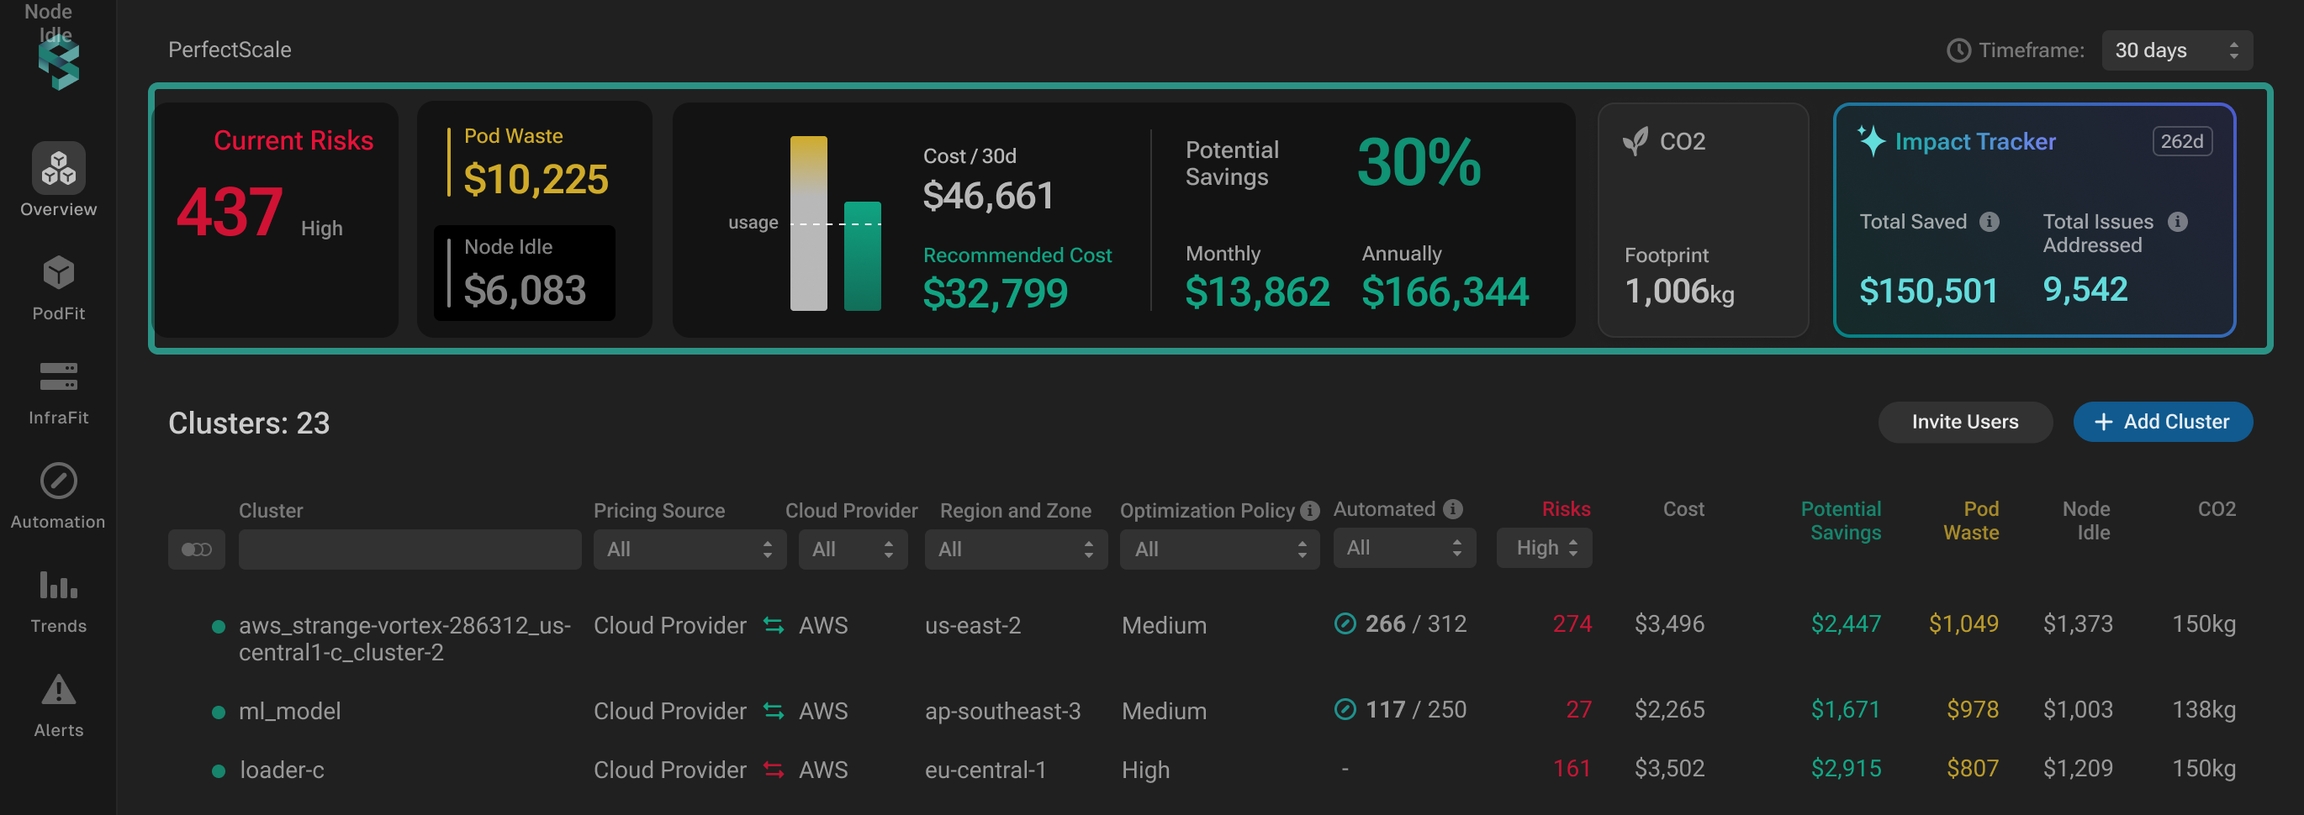Viewport: 2304px width, 815px height.
Task: Open the Region and Zone filter
Action: (1015, 549)
